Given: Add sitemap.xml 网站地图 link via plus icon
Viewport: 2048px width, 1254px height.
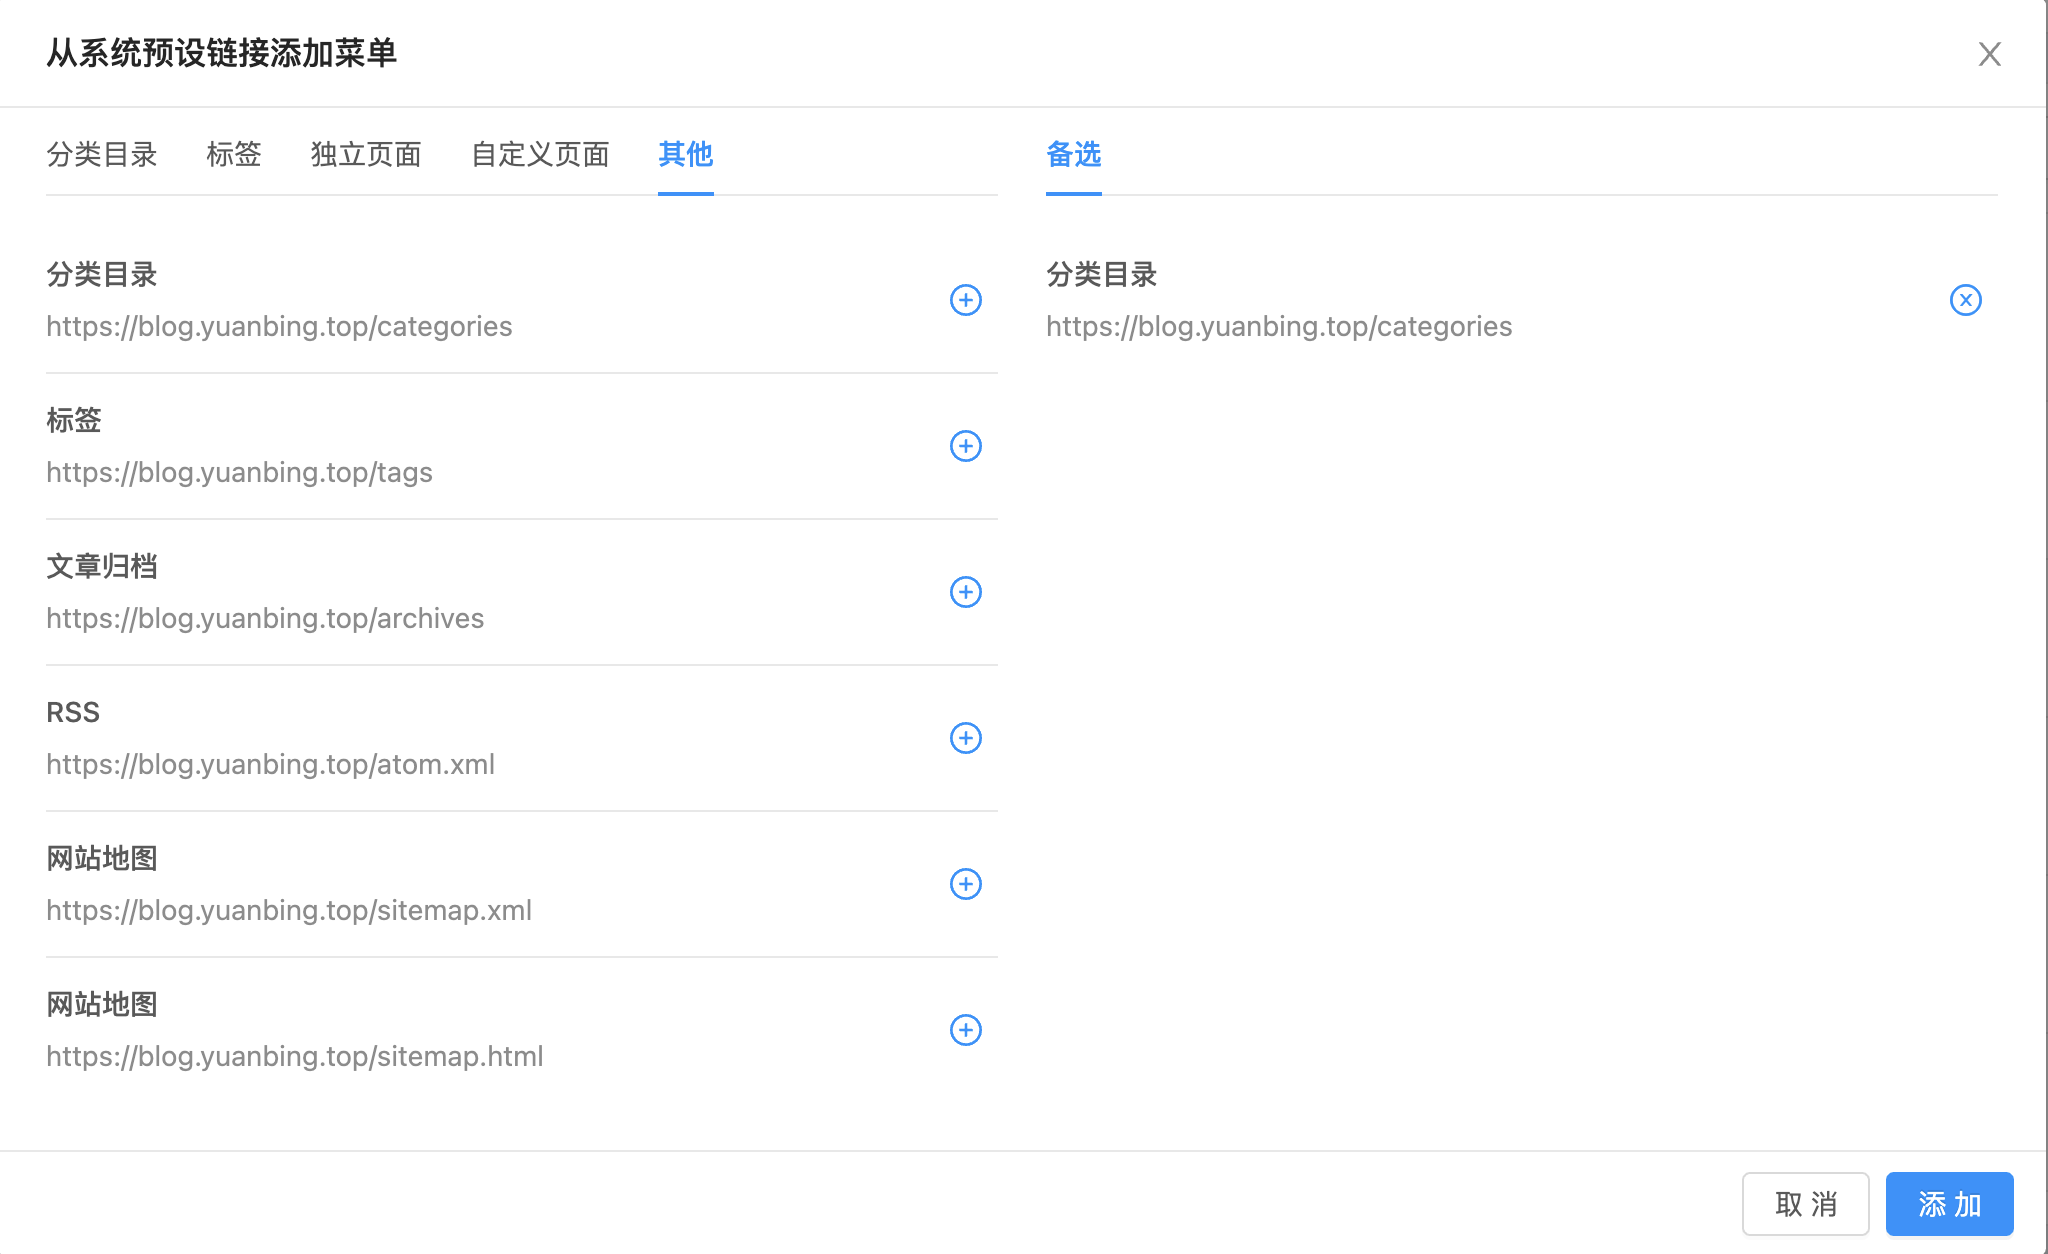Looking at the screenshot, I should [964, 884].
